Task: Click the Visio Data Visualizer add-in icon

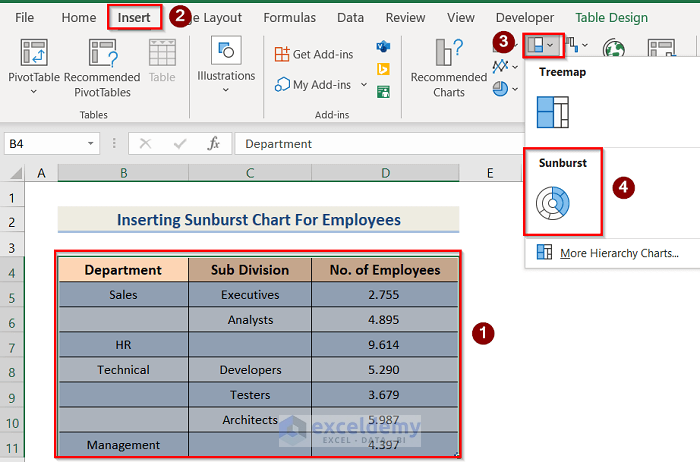Action: 383,48
